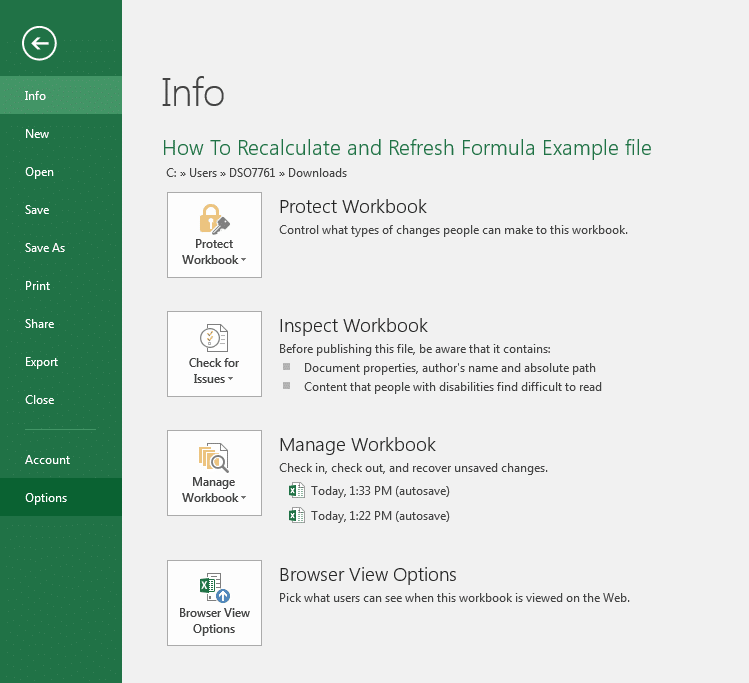Viewport: 749px width, 683px height.
Task: Click the Manage Workbook magnifier icon
Action: coord(214,458)
